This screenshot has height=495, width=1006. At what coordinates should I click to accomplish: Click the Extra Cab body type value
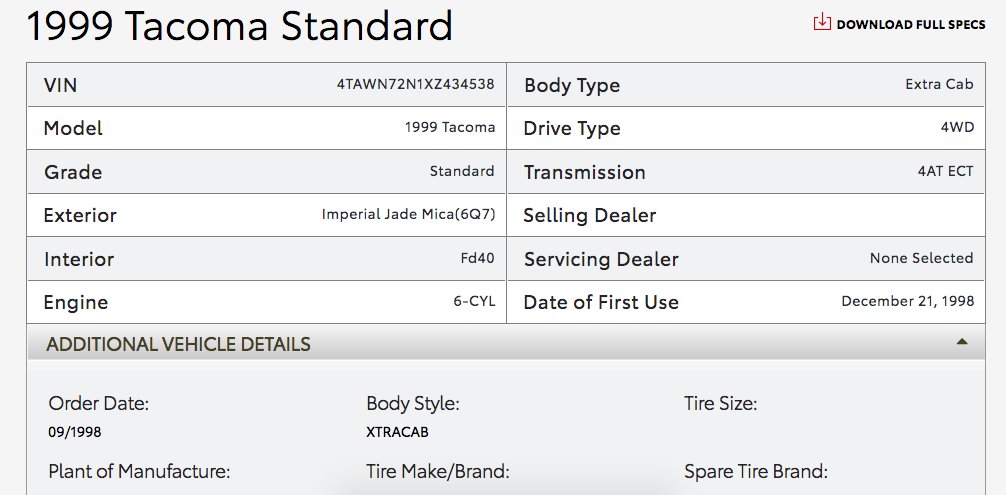click(x=939, y=84)
